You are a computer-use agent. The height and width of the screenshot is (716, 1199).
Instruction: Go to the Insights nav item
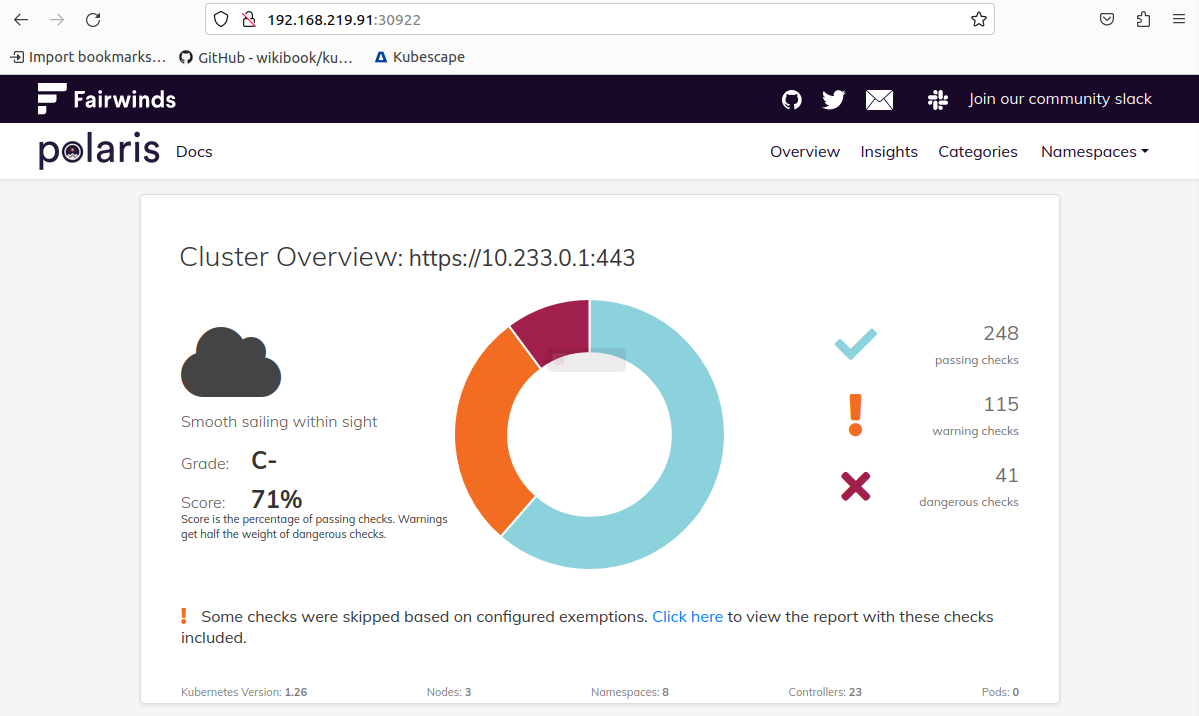click(889, 151)
